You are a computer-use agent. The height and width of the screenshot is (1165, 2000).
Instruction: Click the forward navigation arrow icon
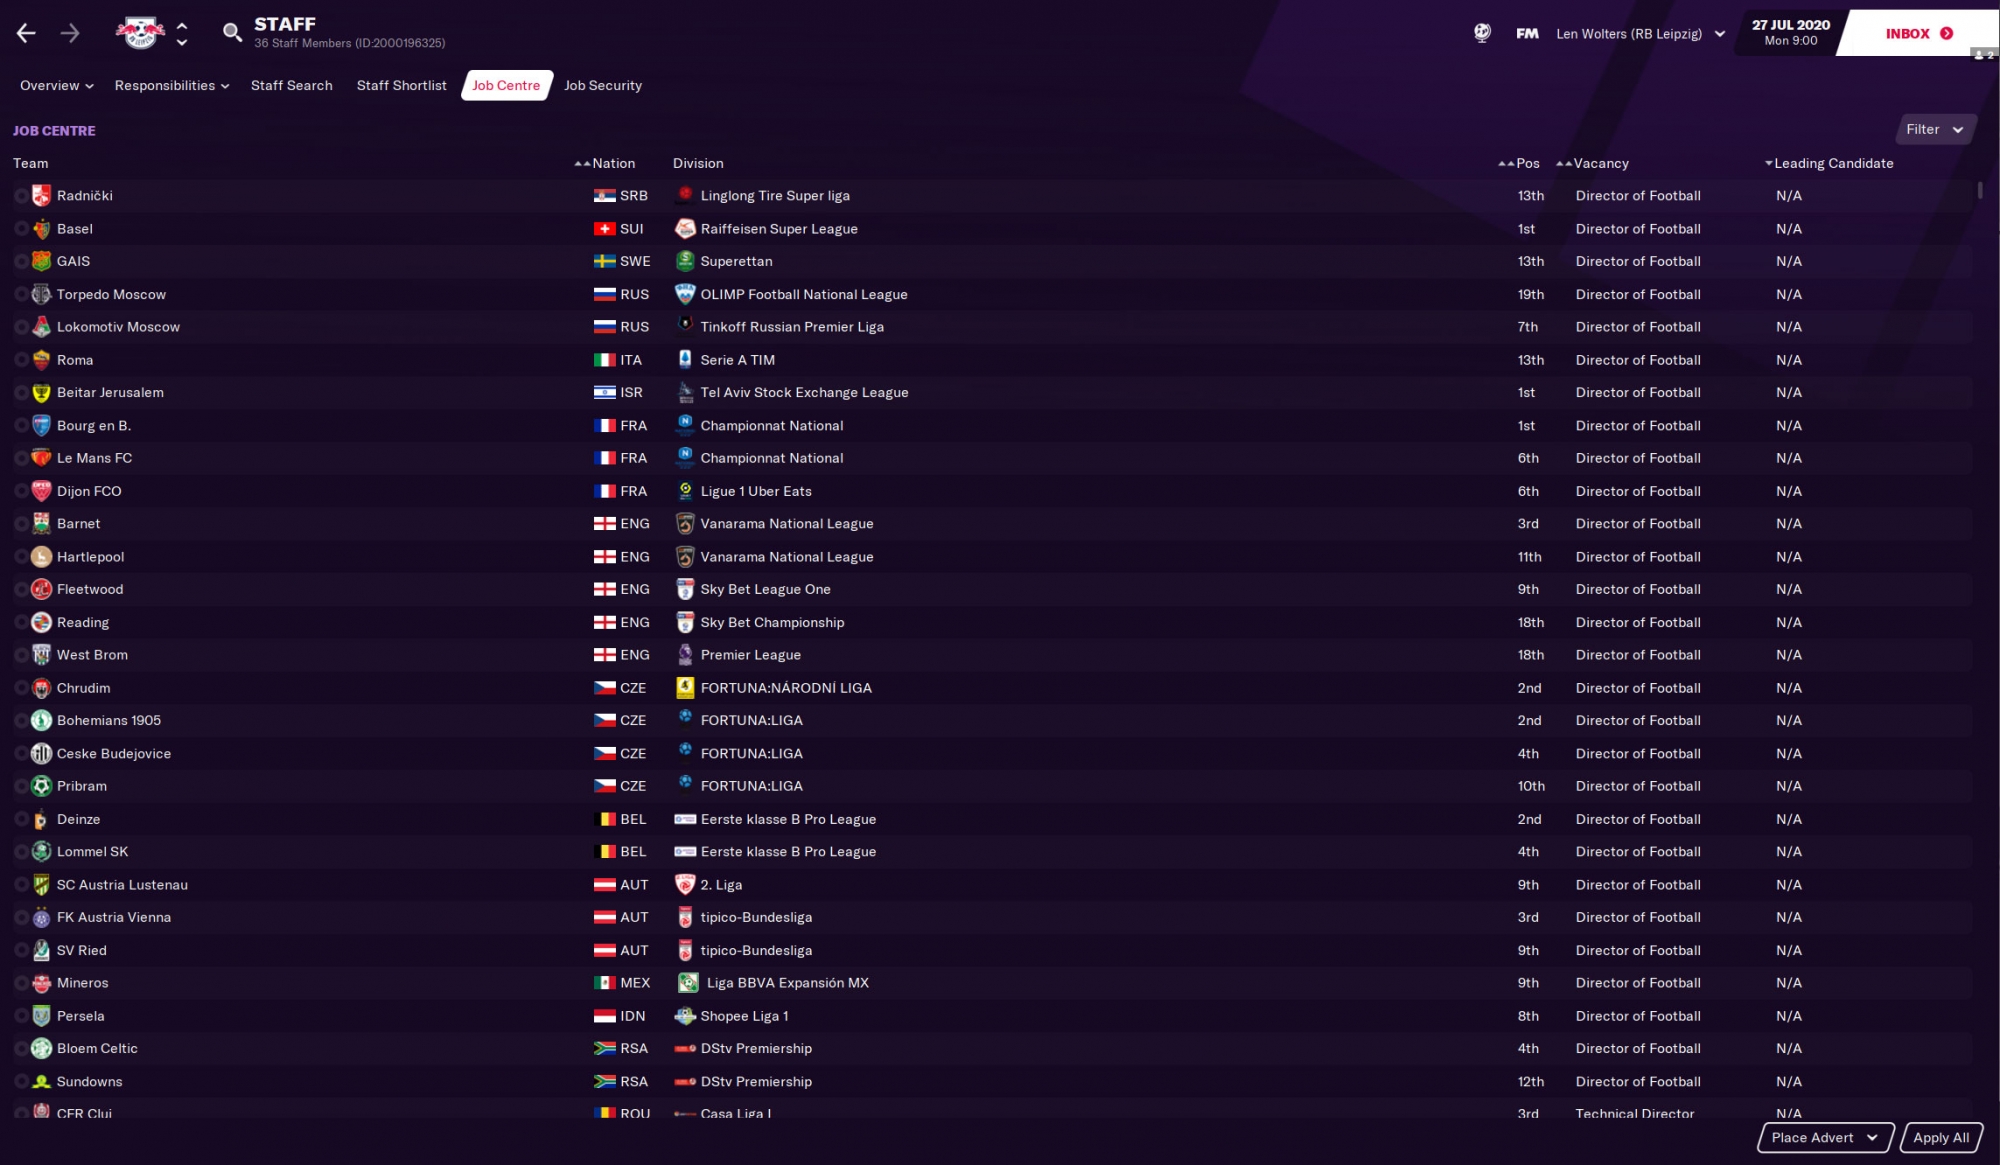click(x=69, y=31)
